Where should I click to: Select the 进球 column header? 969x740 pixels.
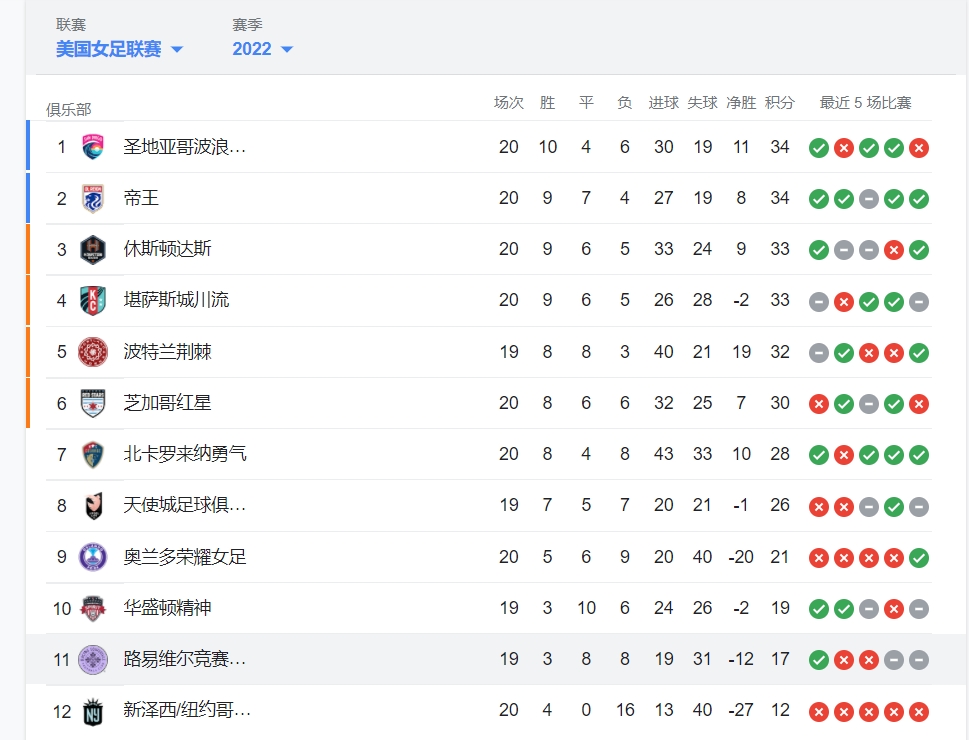click(x=664, y=103)
